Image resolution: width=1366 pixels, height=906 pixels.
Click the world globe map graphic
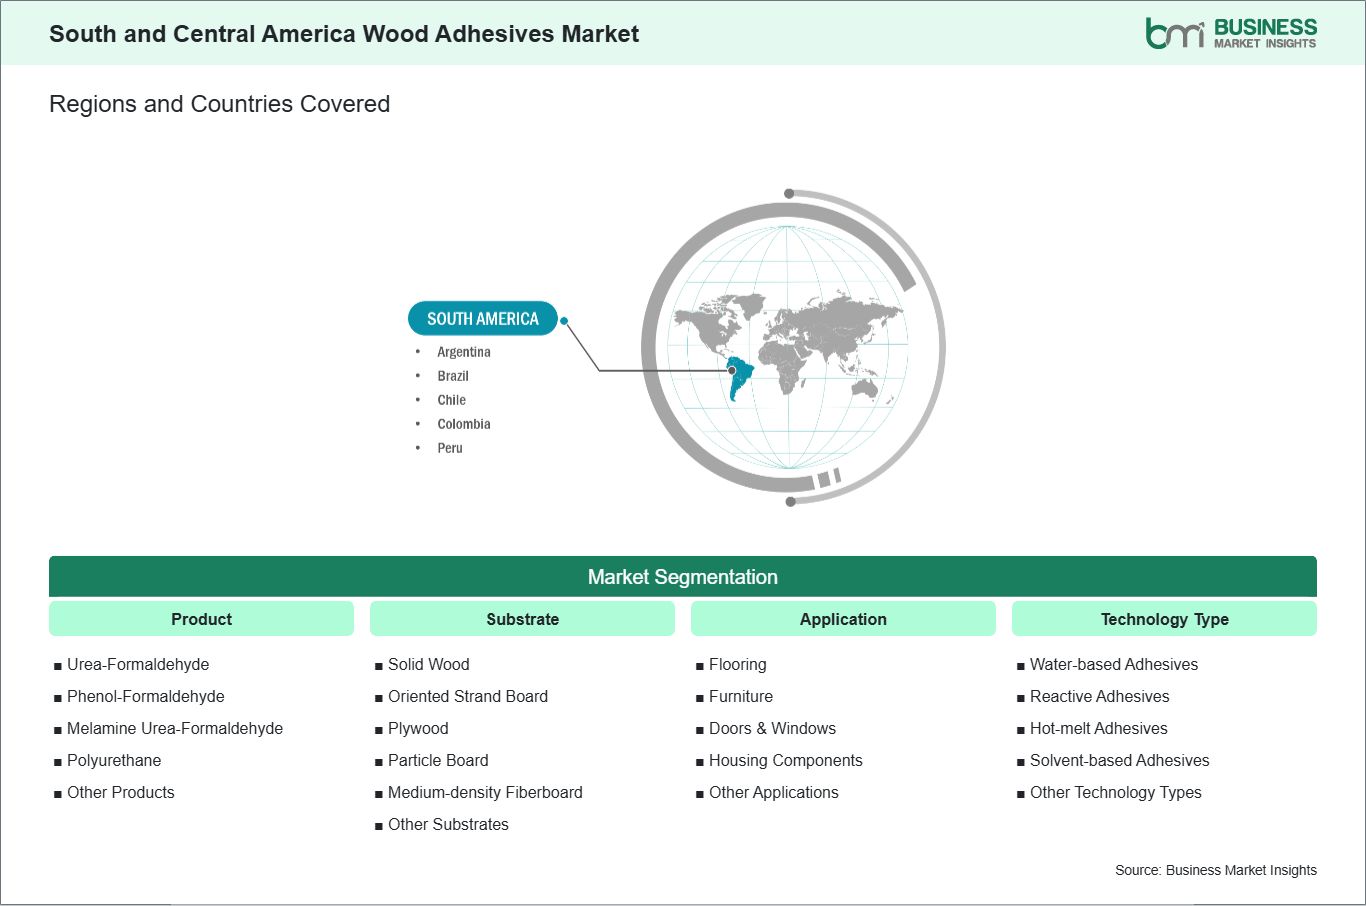click(793, 347)
